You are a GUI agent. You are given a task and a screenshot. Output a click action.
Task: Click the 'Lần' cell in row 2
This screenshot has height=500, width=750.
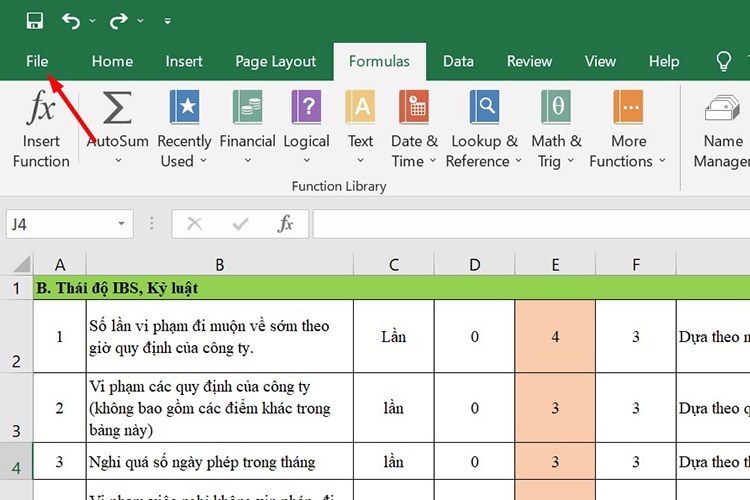pyautogui.click(x=394, y=336)
